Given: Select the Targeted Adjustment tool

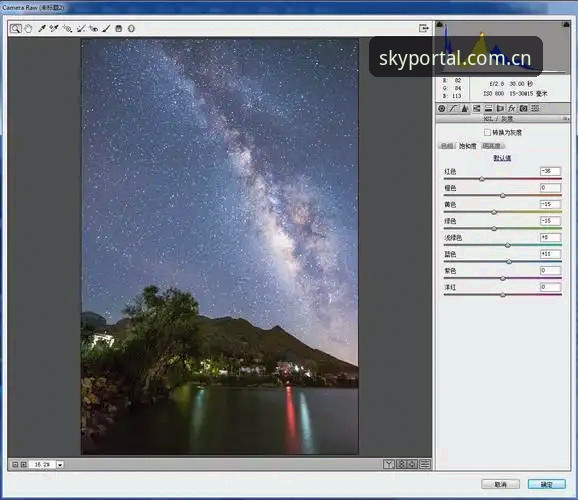Looking at the screenshot, I should (67, 28).
